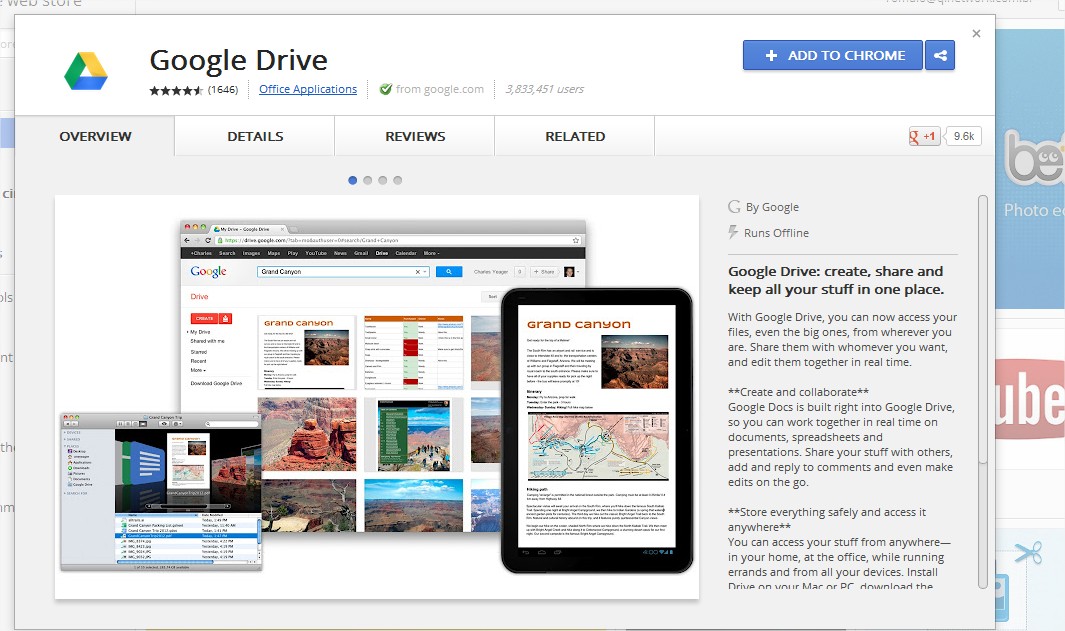Open the Related tab
The height and width of the screenshot is (631, 1065).
tap(575, 136)
